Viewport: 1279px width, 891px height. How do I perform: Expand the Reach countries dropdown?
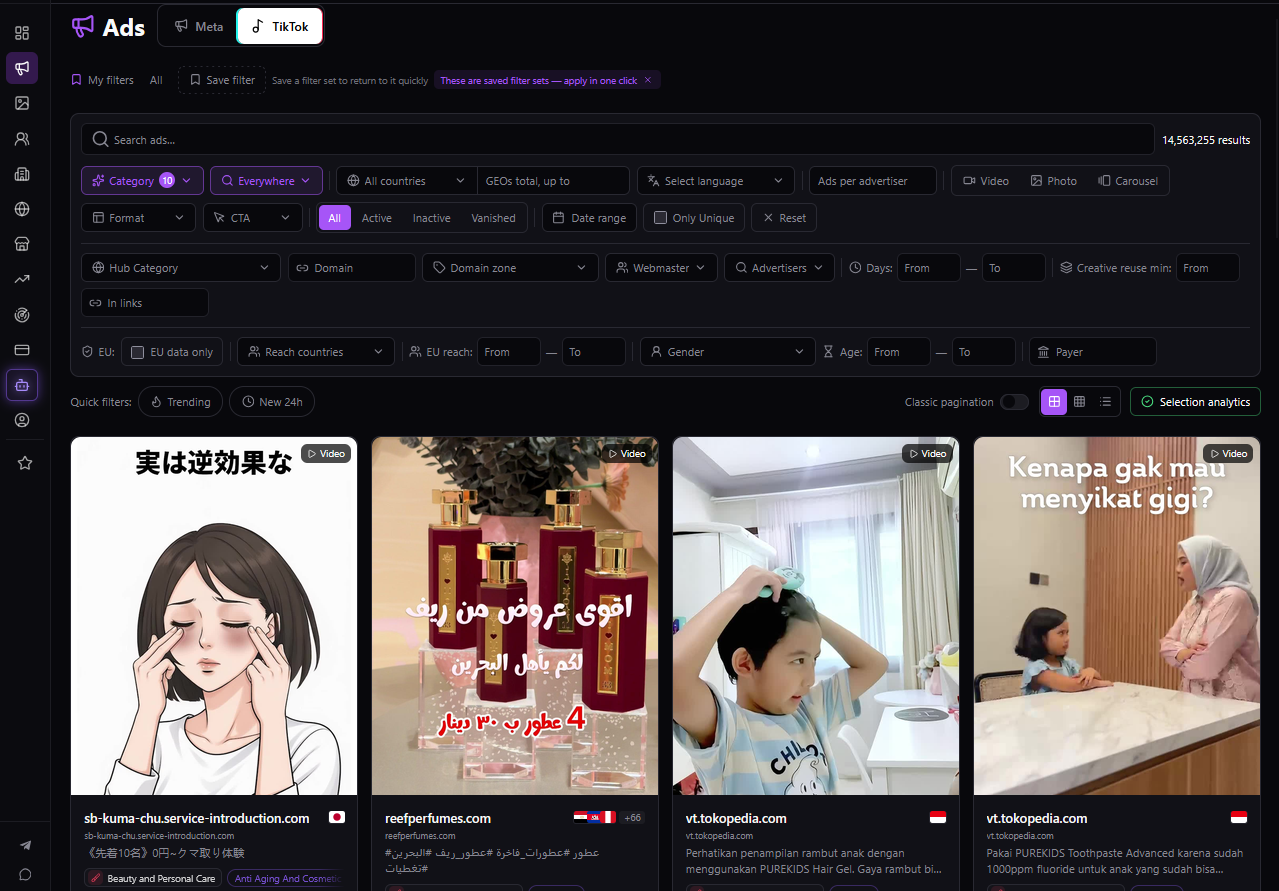316,352
